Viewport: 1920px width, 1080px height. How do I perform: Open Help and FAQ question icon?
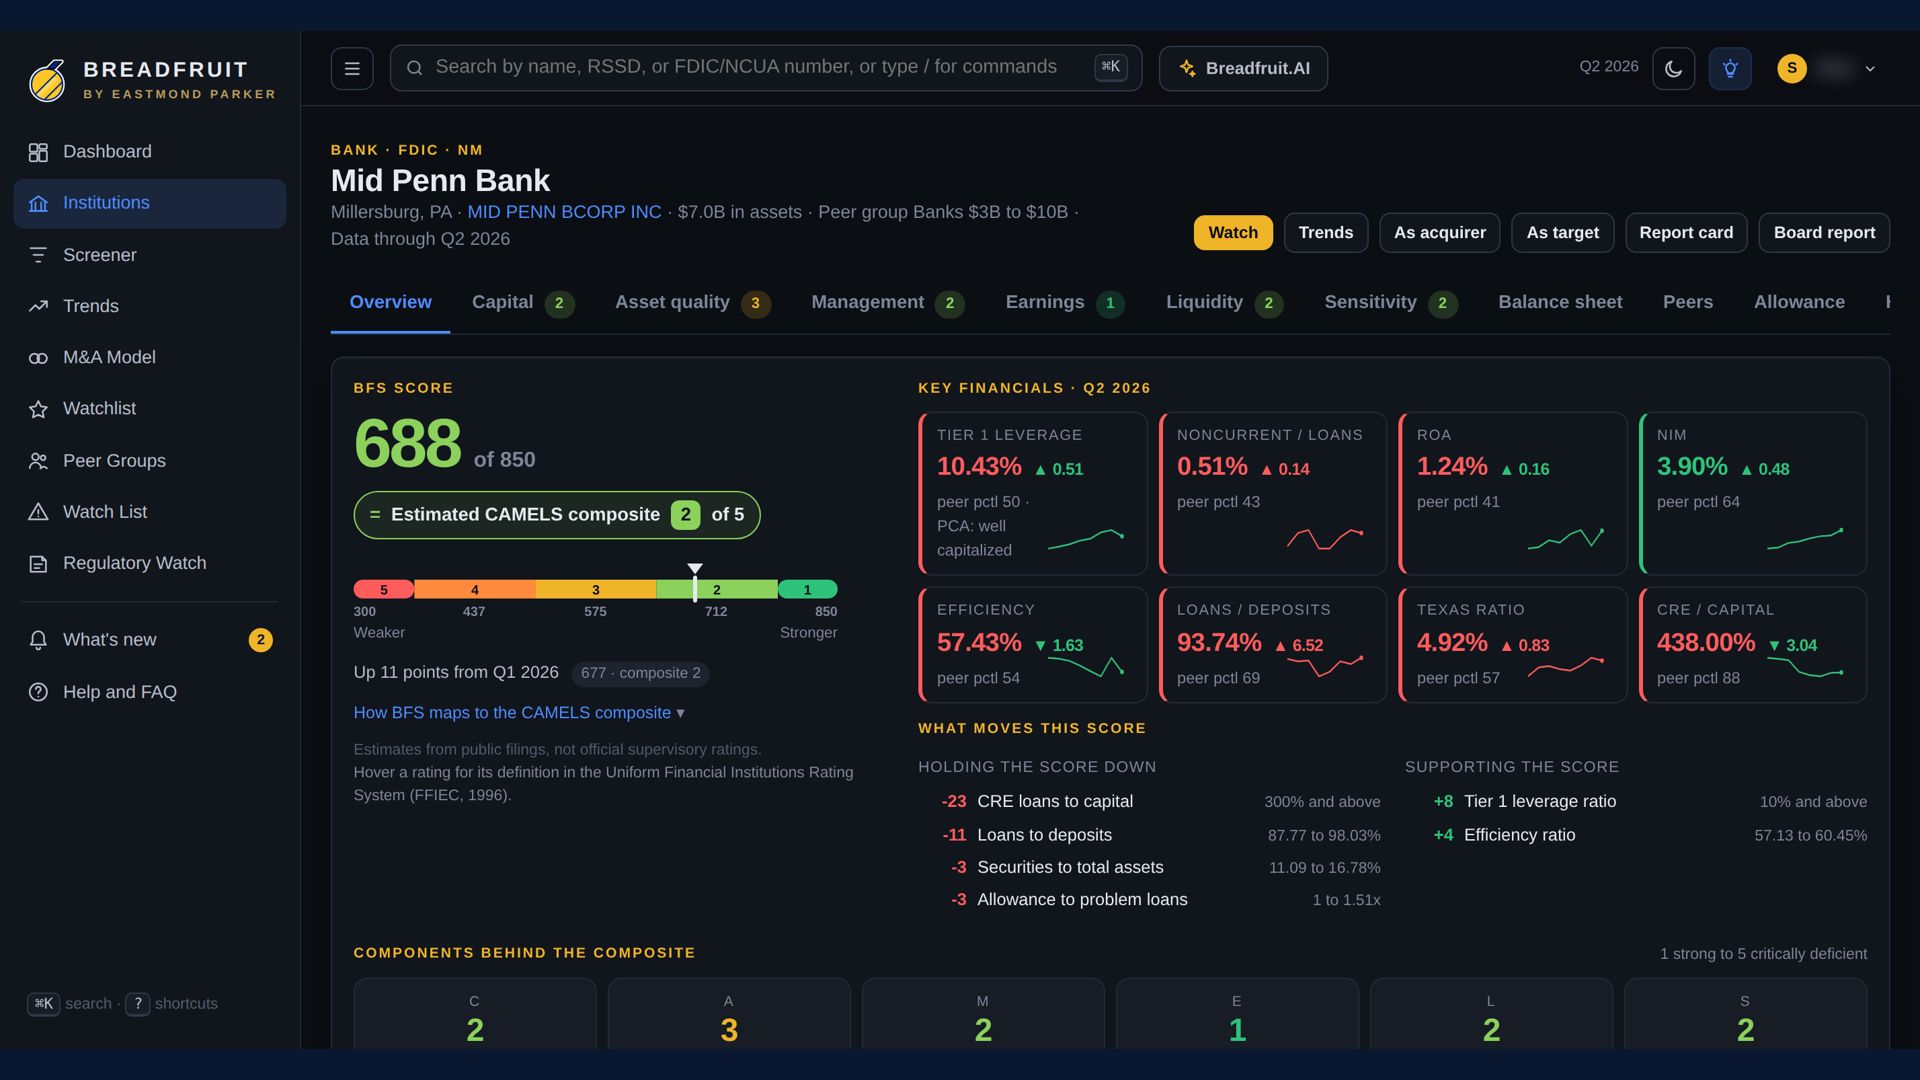[38, 692]
